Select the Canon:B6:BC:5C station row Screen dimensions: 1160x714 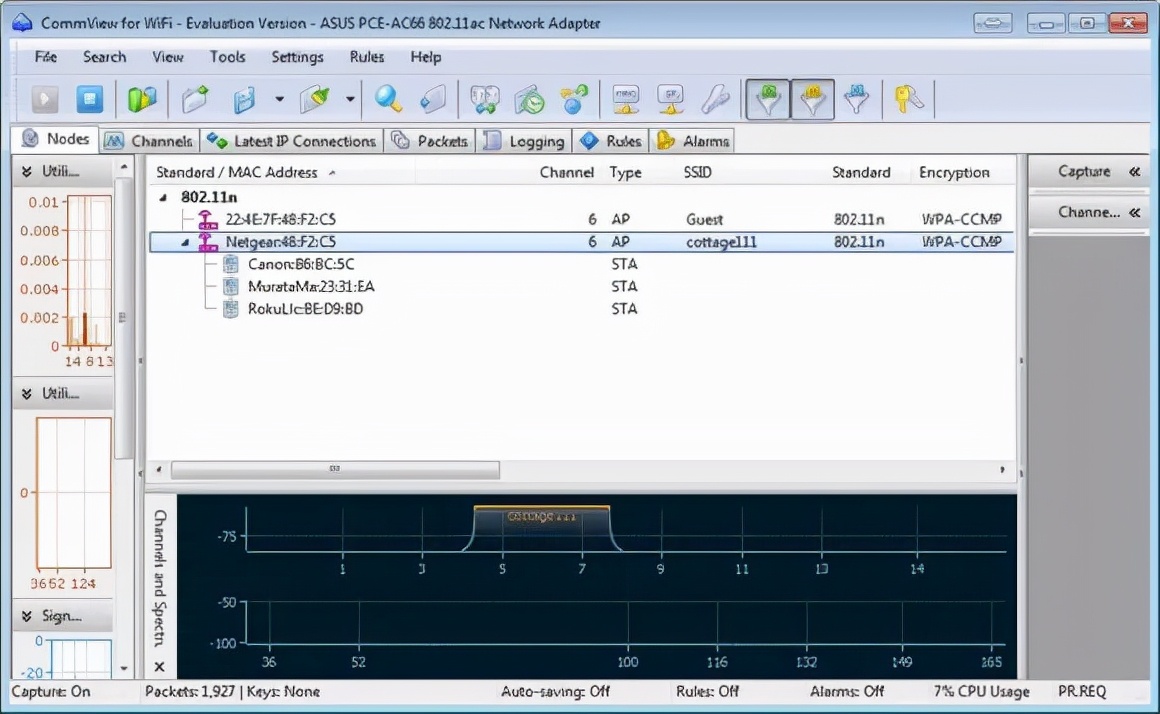[x=300, y=264]
